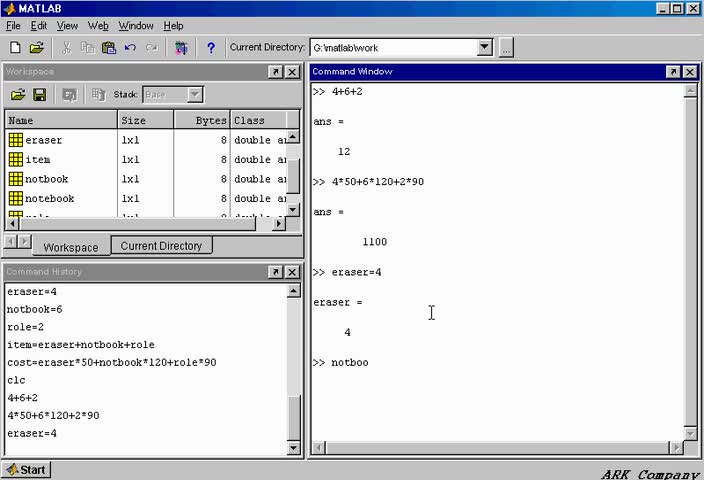The height and width of the screenshot is (480, 704).
Task: Click the Workspace horizontal scroll right arrow
Action: click(x=279, y=223)
